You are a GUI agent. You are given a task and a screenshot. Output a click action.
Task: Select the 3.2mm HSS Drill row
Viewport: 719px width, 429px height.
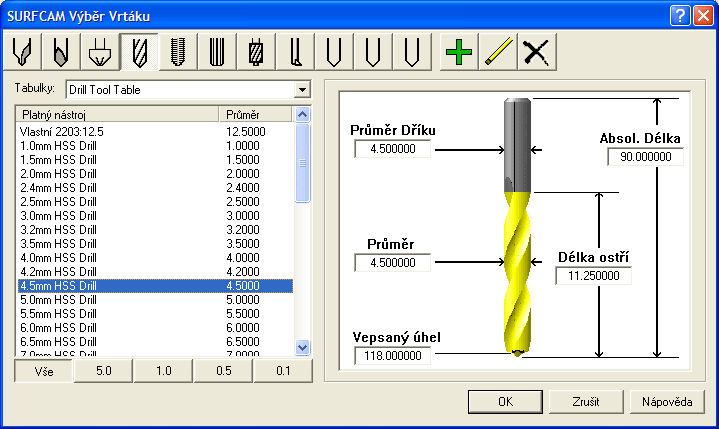(x=155, y=230)
